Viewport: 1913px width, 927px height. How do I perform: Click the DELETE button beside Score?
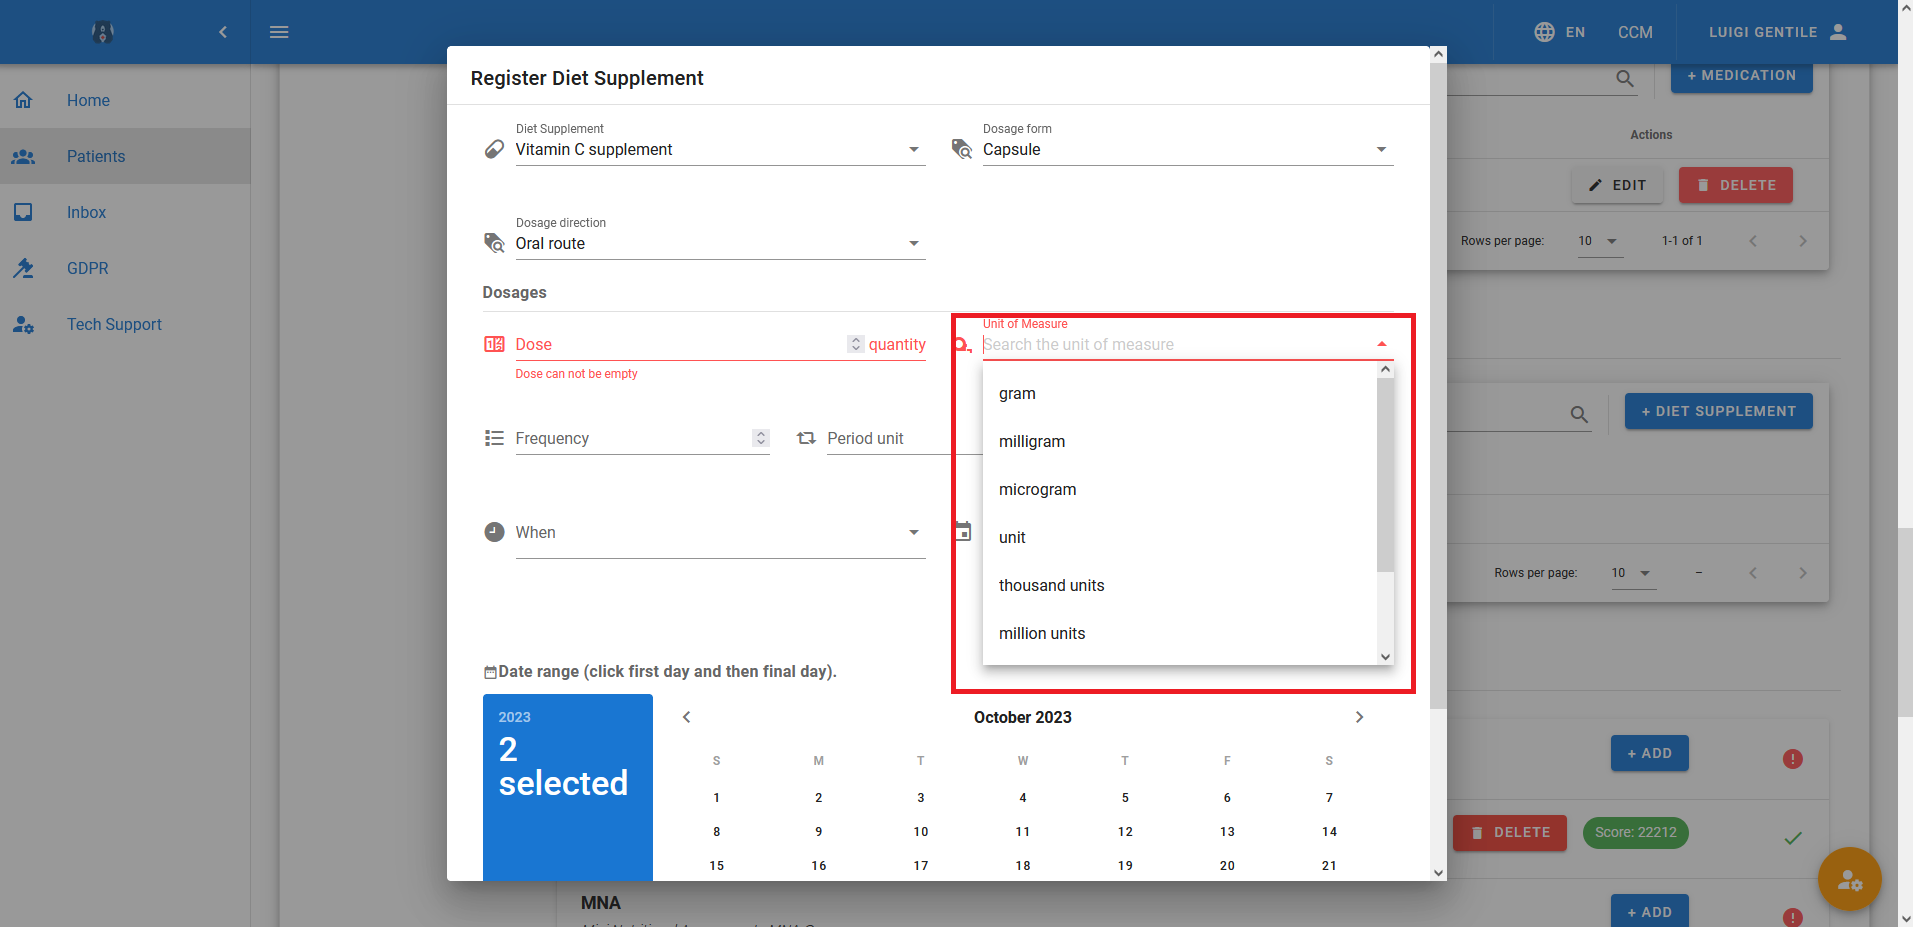click(x=1509, y=832)
